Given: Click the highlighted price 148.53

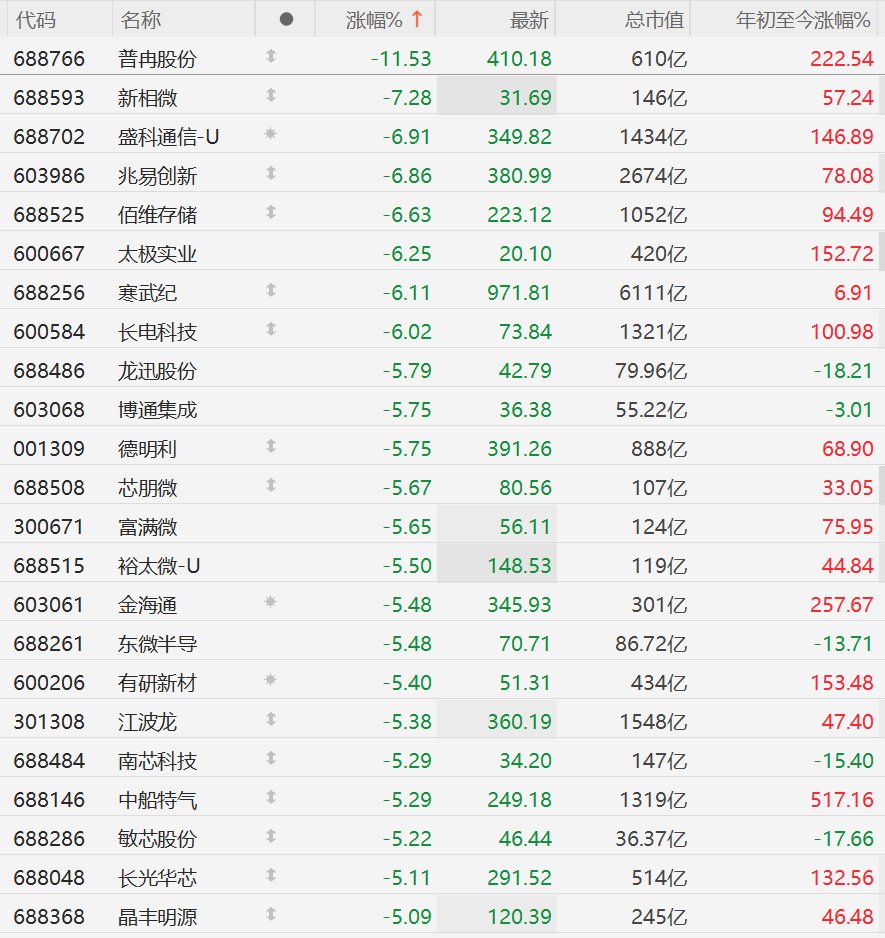Looking at the screenshot, I should [519, 566].
